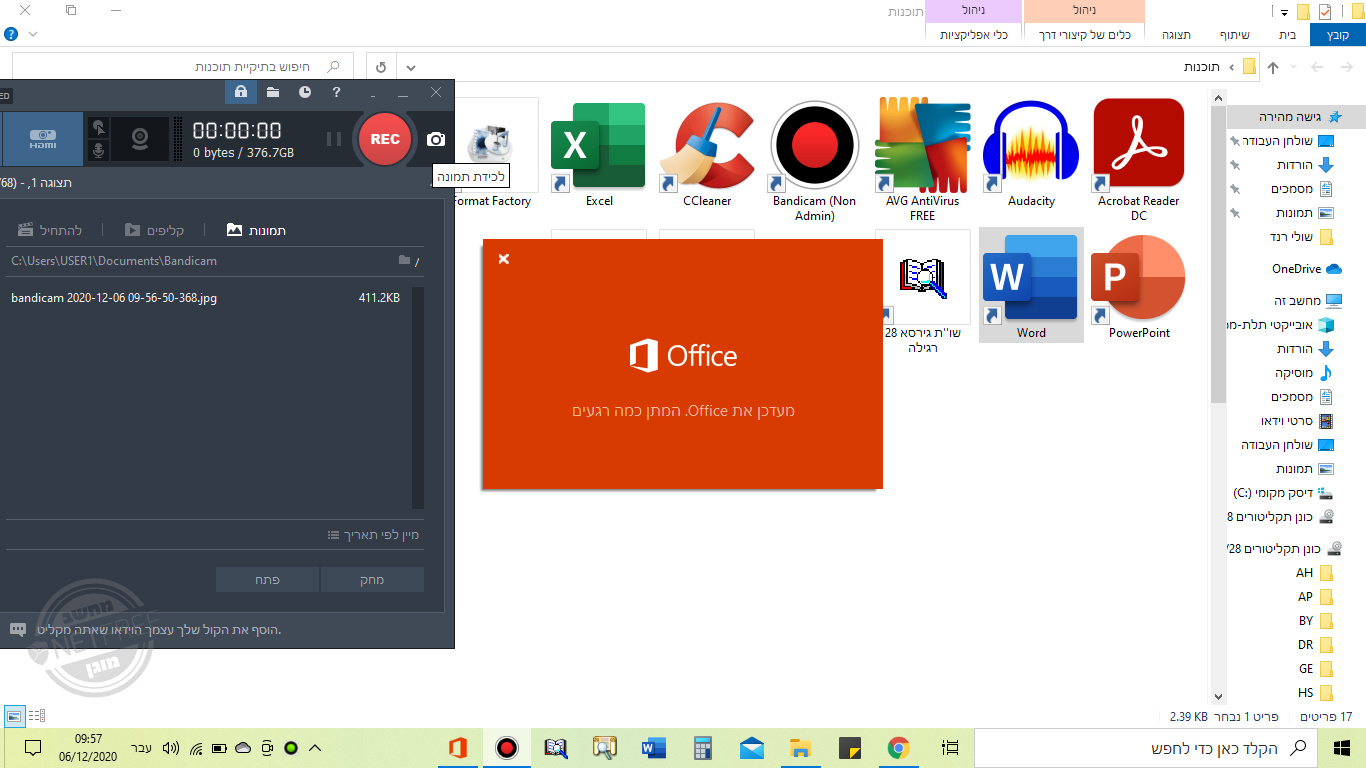
Task: Close the Office updating splash screen
Action: pyautogui.click(x=504, y=259)
